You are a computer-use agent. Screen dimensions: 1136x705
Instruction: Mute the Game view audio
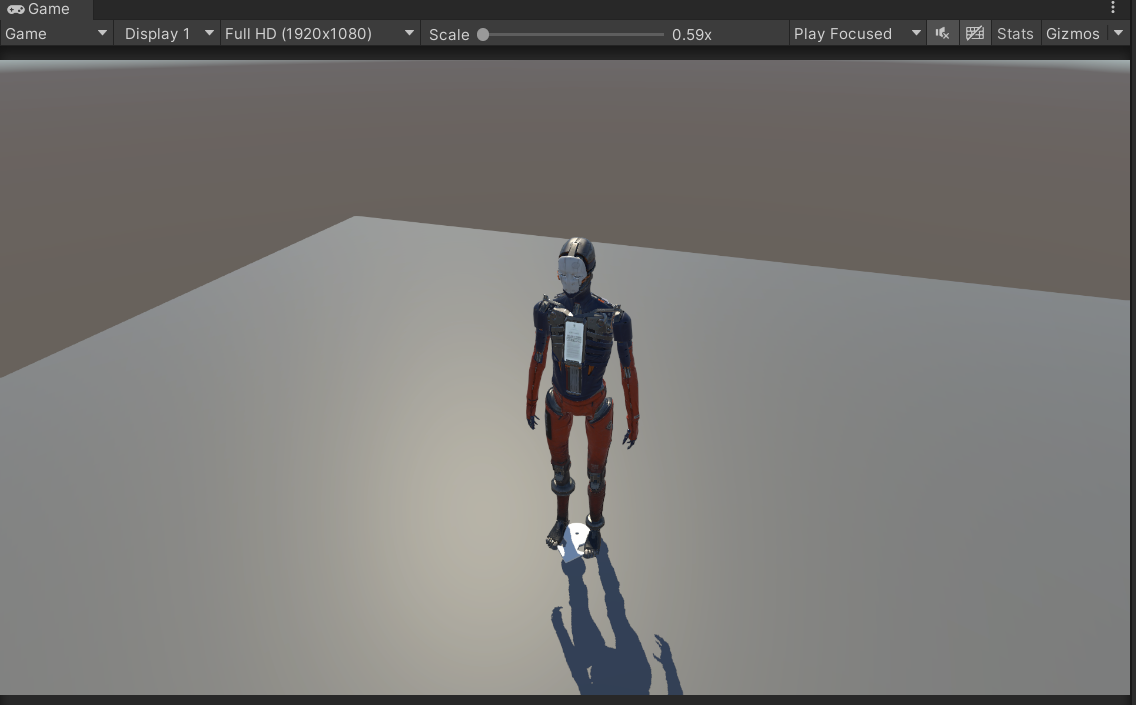click(941, 33)
